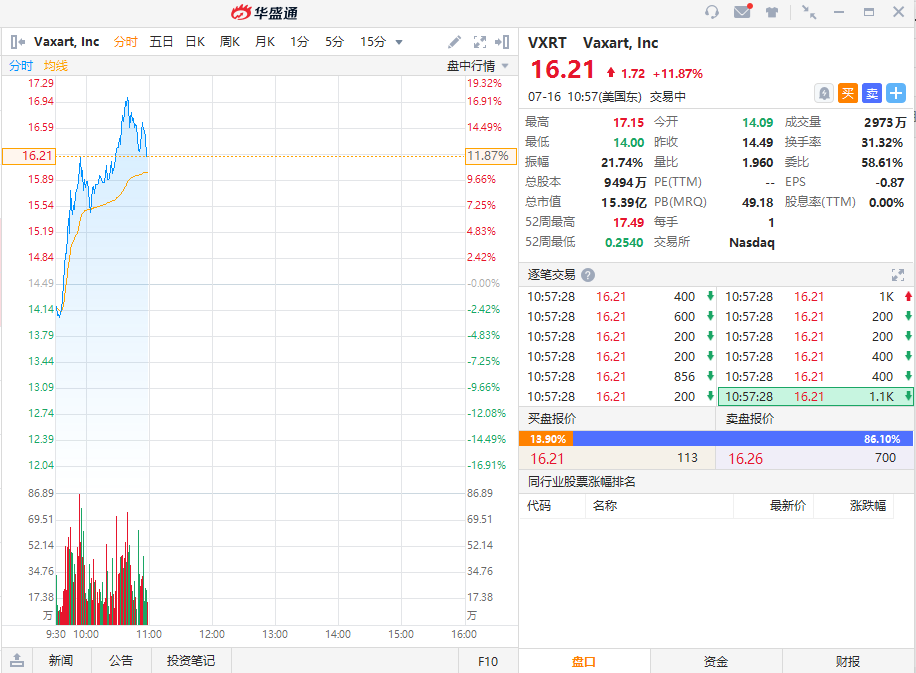Click the 16.21 current price marker on axis
This screenshot has width=916, height=673.
point(29,156)
